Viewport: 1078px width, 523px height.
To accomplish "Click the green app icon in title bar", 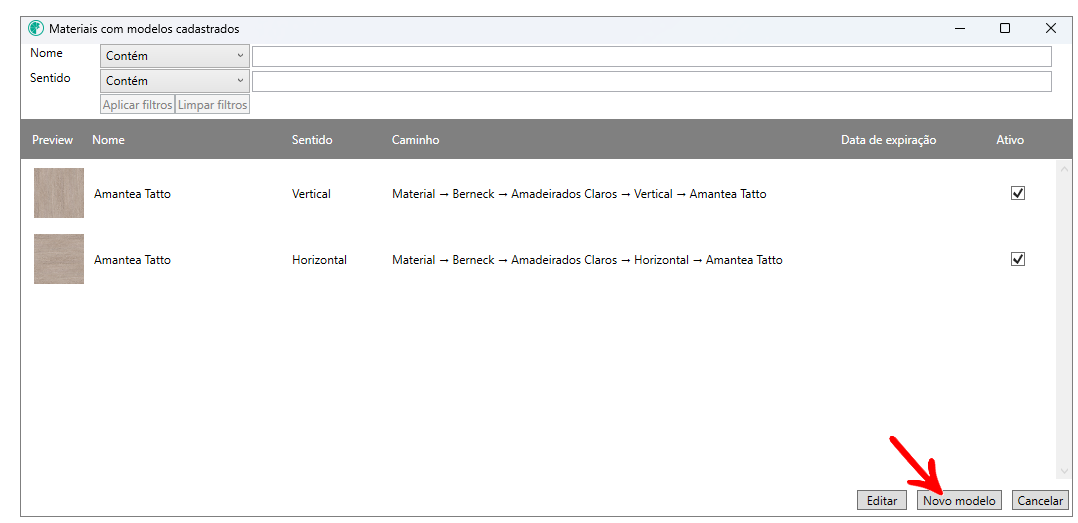I will click(x=36, y=29).
